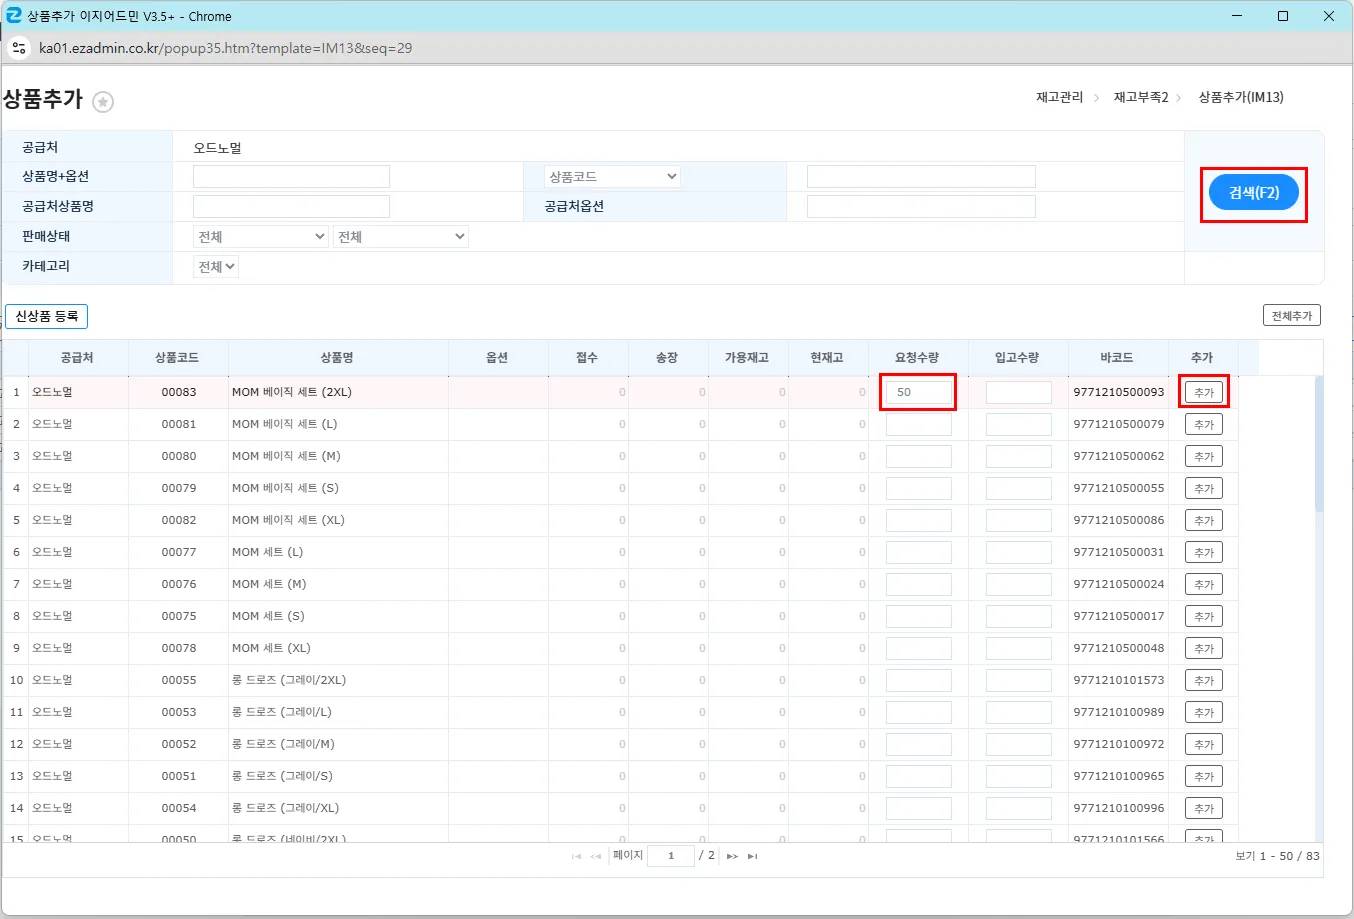The width and height of the screenshot is (1354, 919).
Task: Close the 상품추가 popup window
Action: pos(1329,16)
